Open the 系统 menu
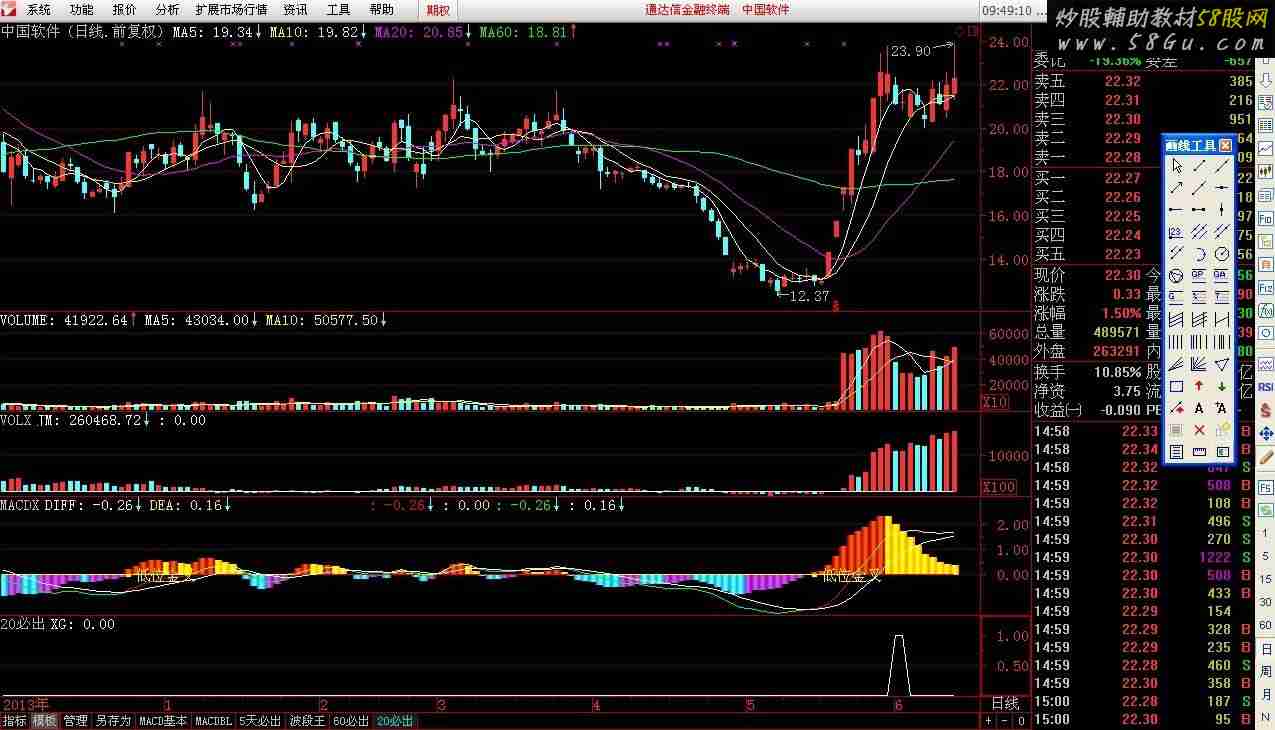Viewport: 1275px width, 730px height. tap(38, 9)
